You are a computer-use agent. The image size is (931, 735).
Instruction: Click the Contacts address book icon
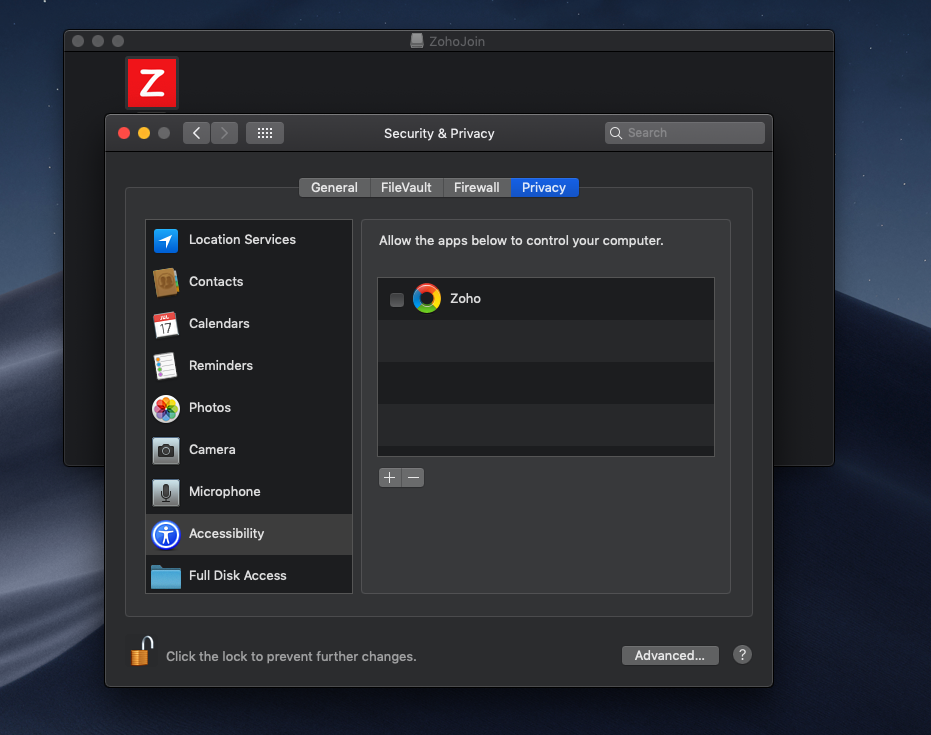[x=165, y=282]
